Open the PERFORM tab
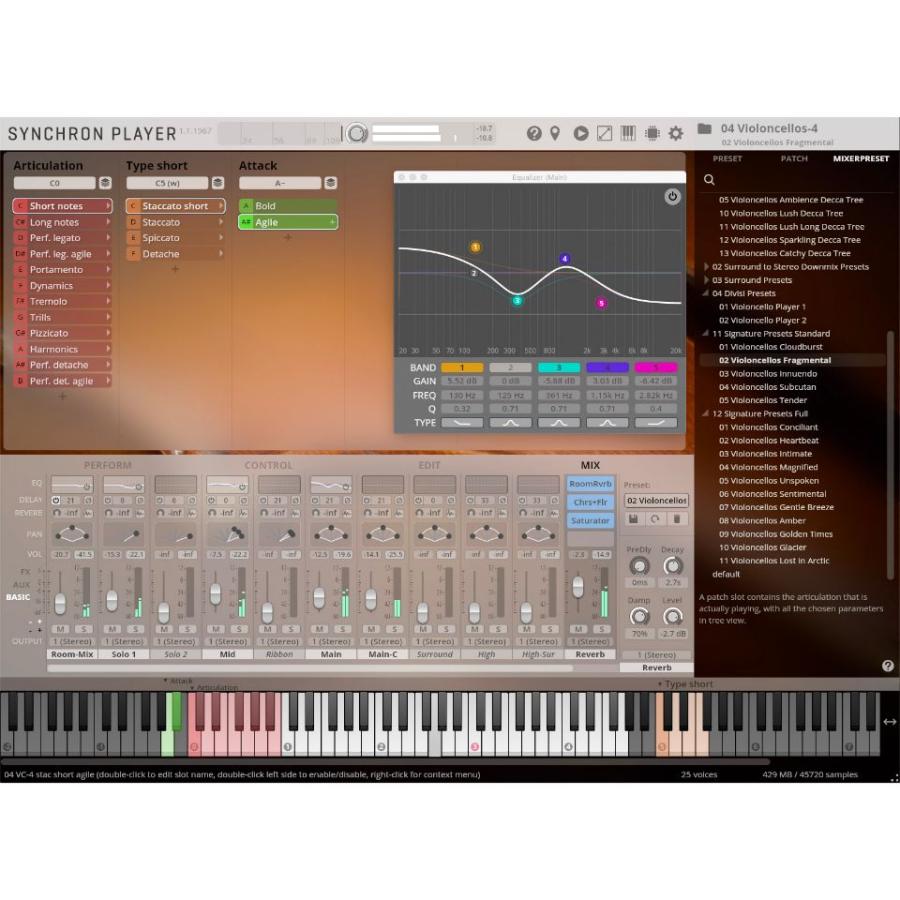This screenshot has height=900, width=900. tap(107, 465)
